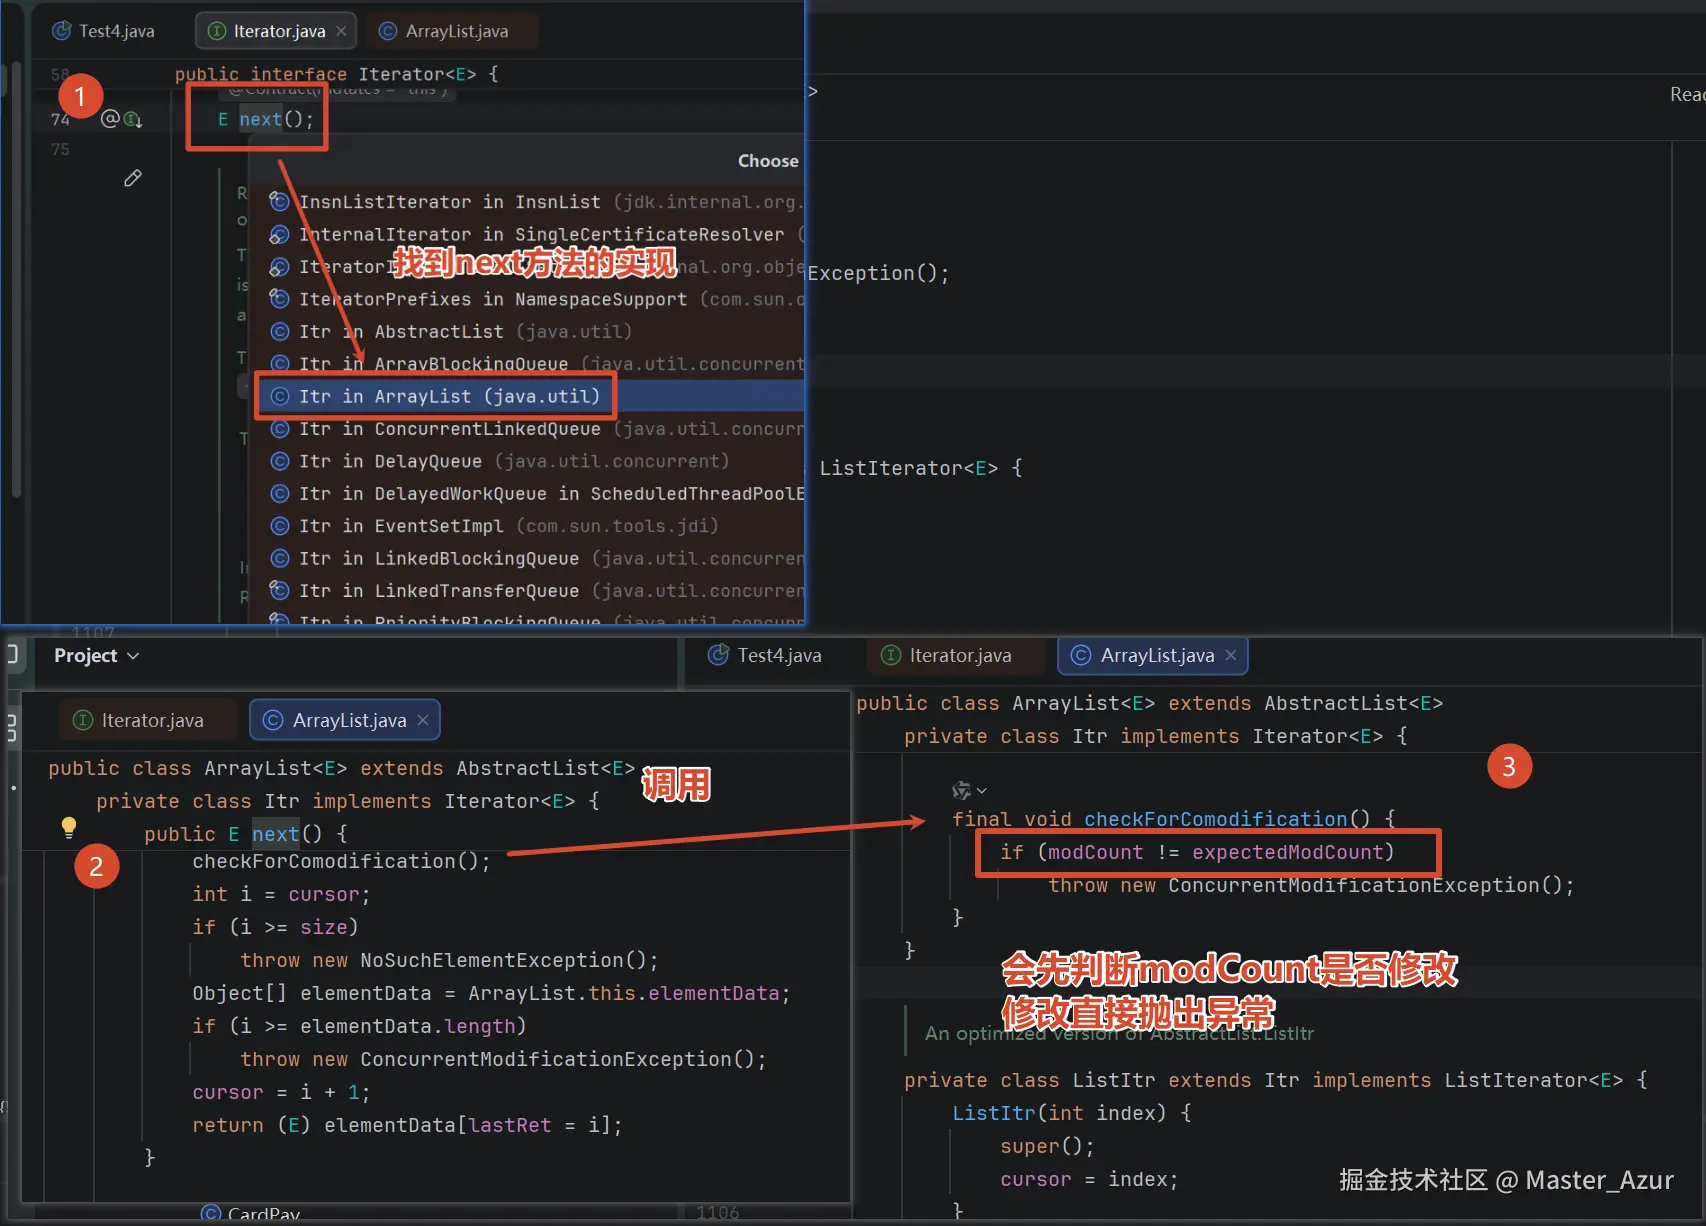Expand the chevron next to the AI assistant icon

click(982, 791)
